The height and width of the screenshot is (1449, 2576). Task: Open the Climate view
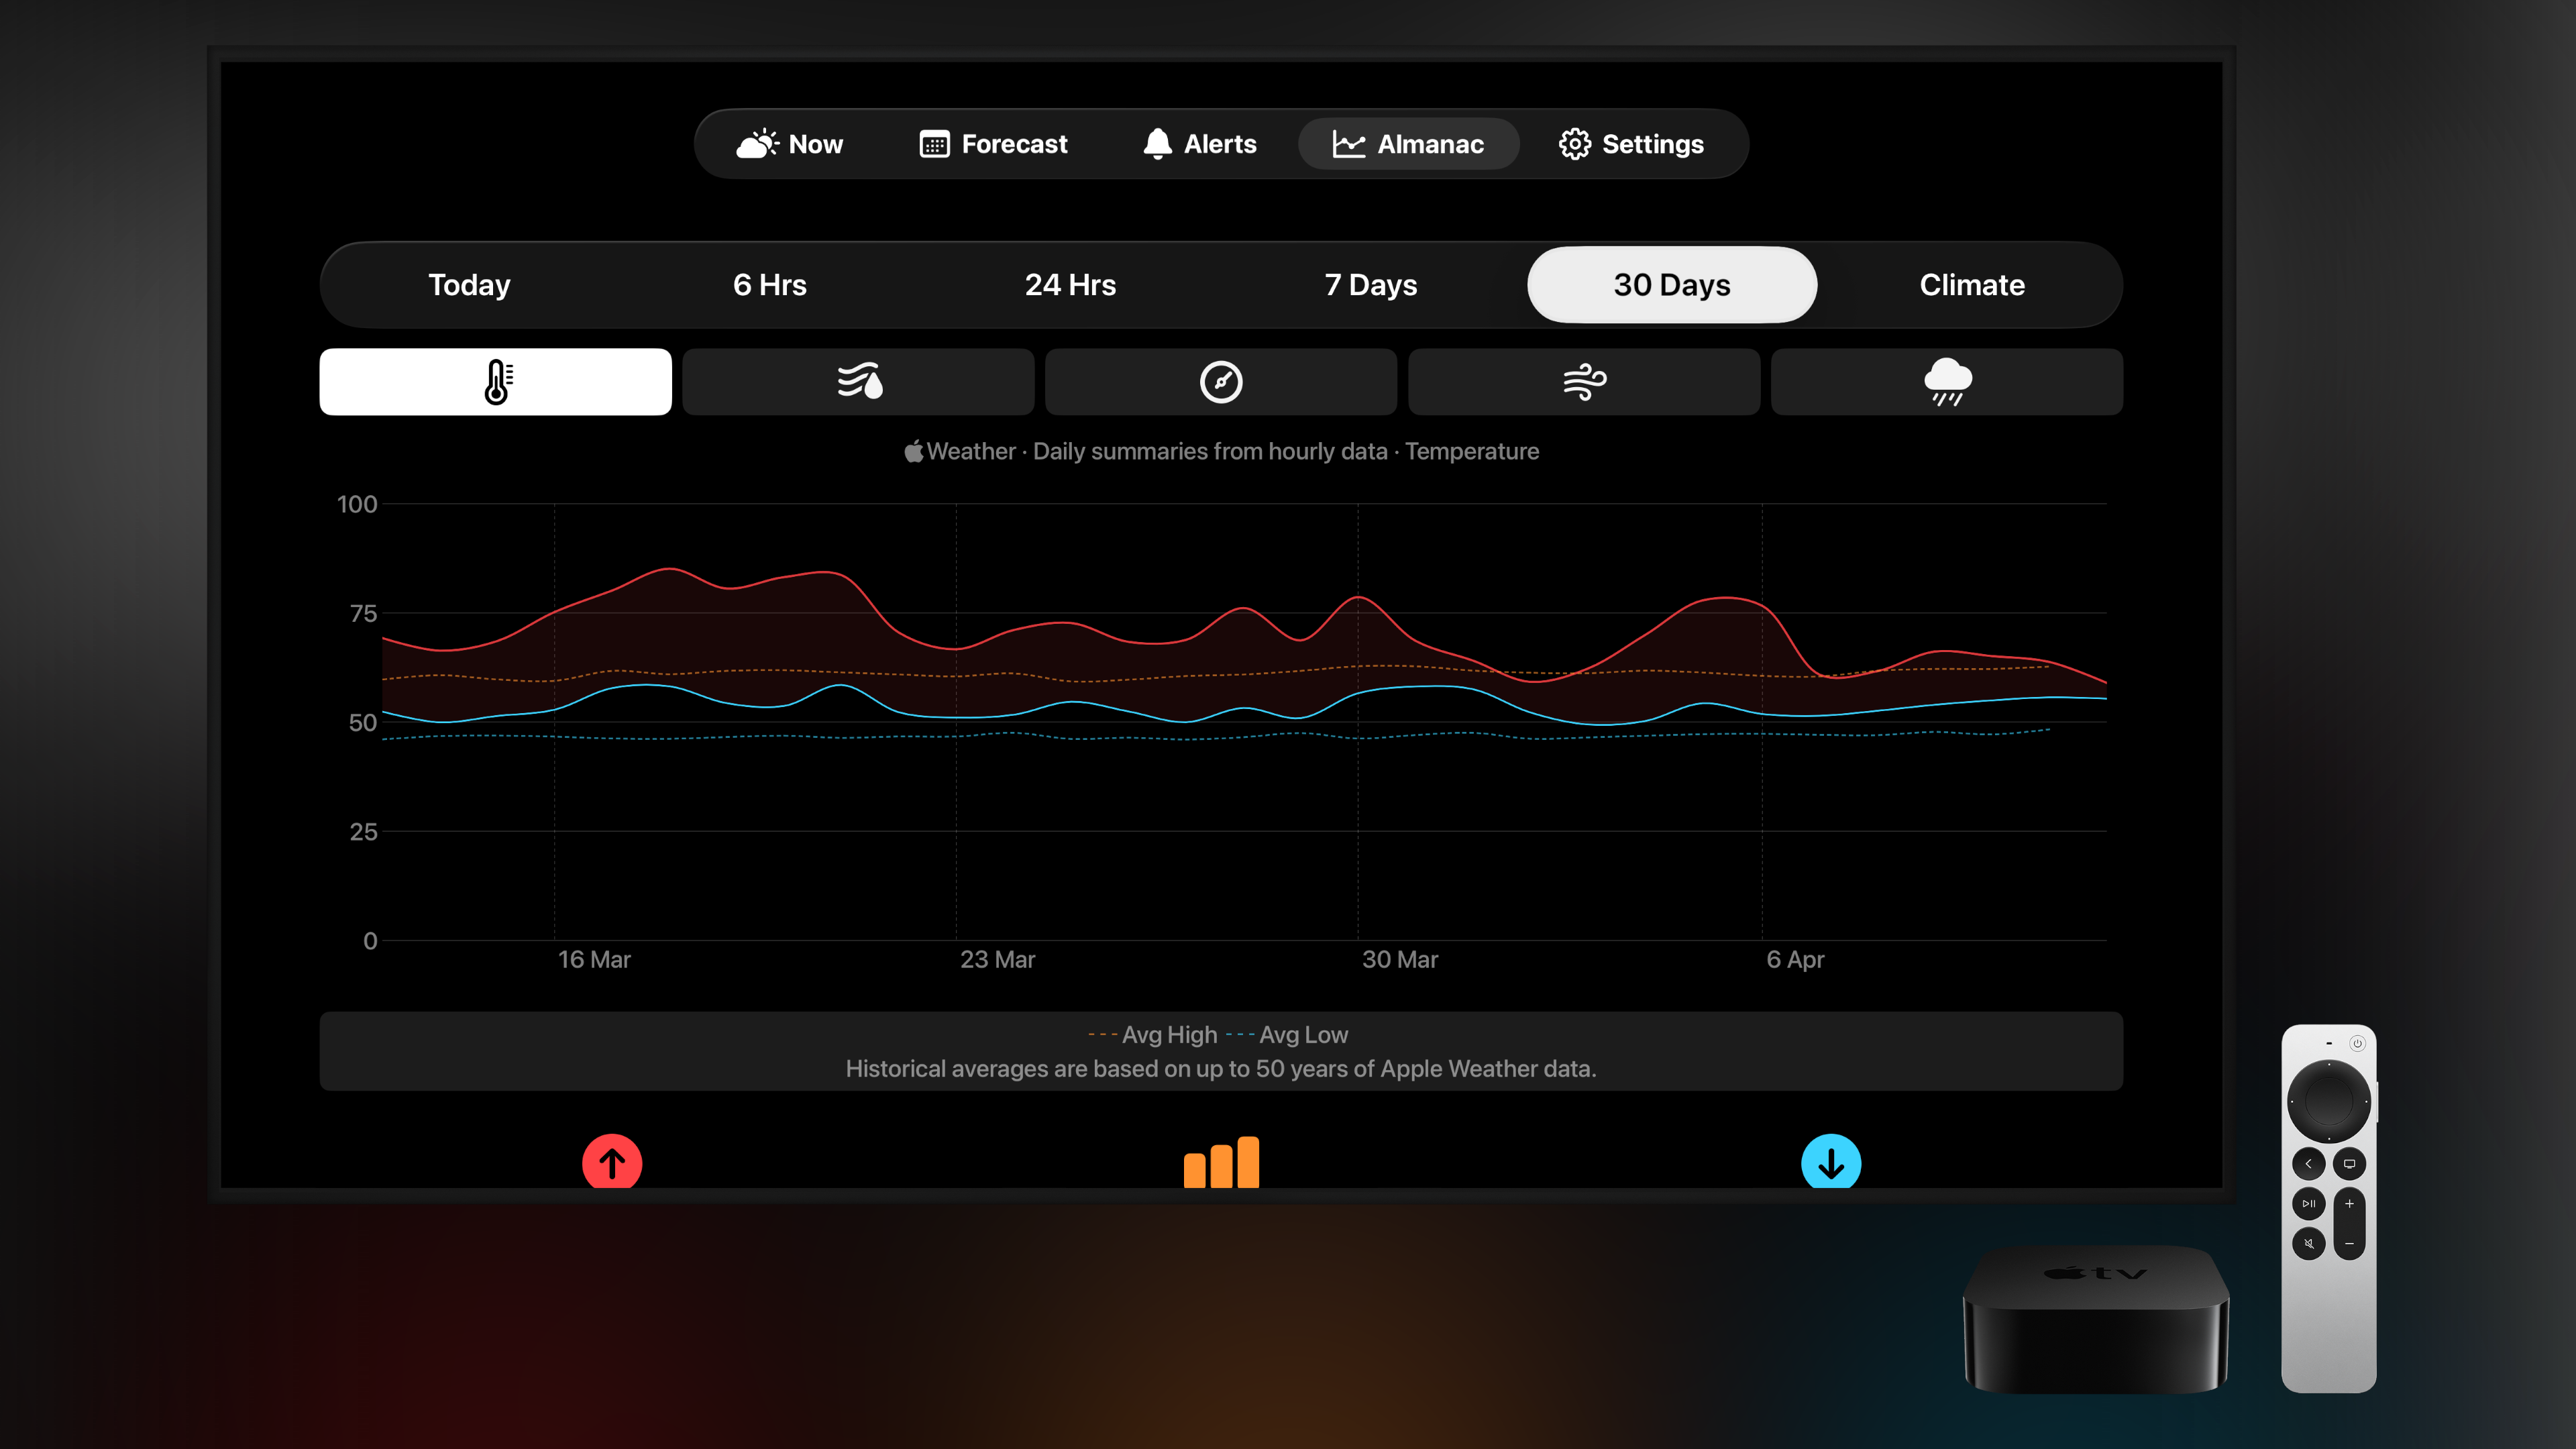tap(1971, 285)
